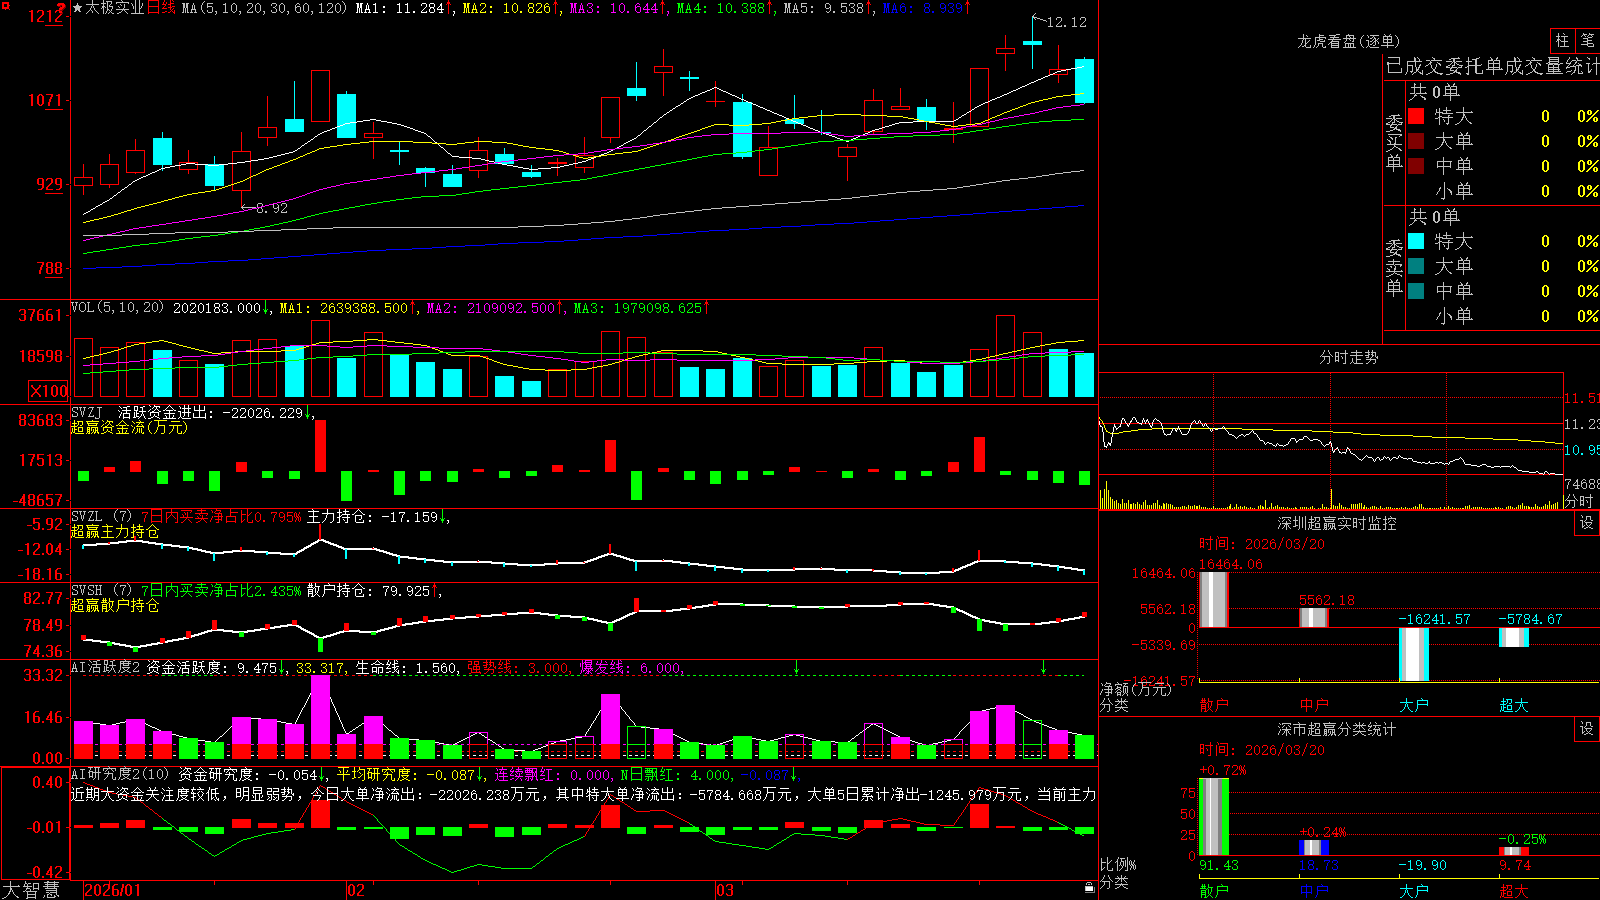Click the dark red 大单 buy-order swatch
The width and height of the screenshot is (1600, 900).
(x=1416, y=141)
